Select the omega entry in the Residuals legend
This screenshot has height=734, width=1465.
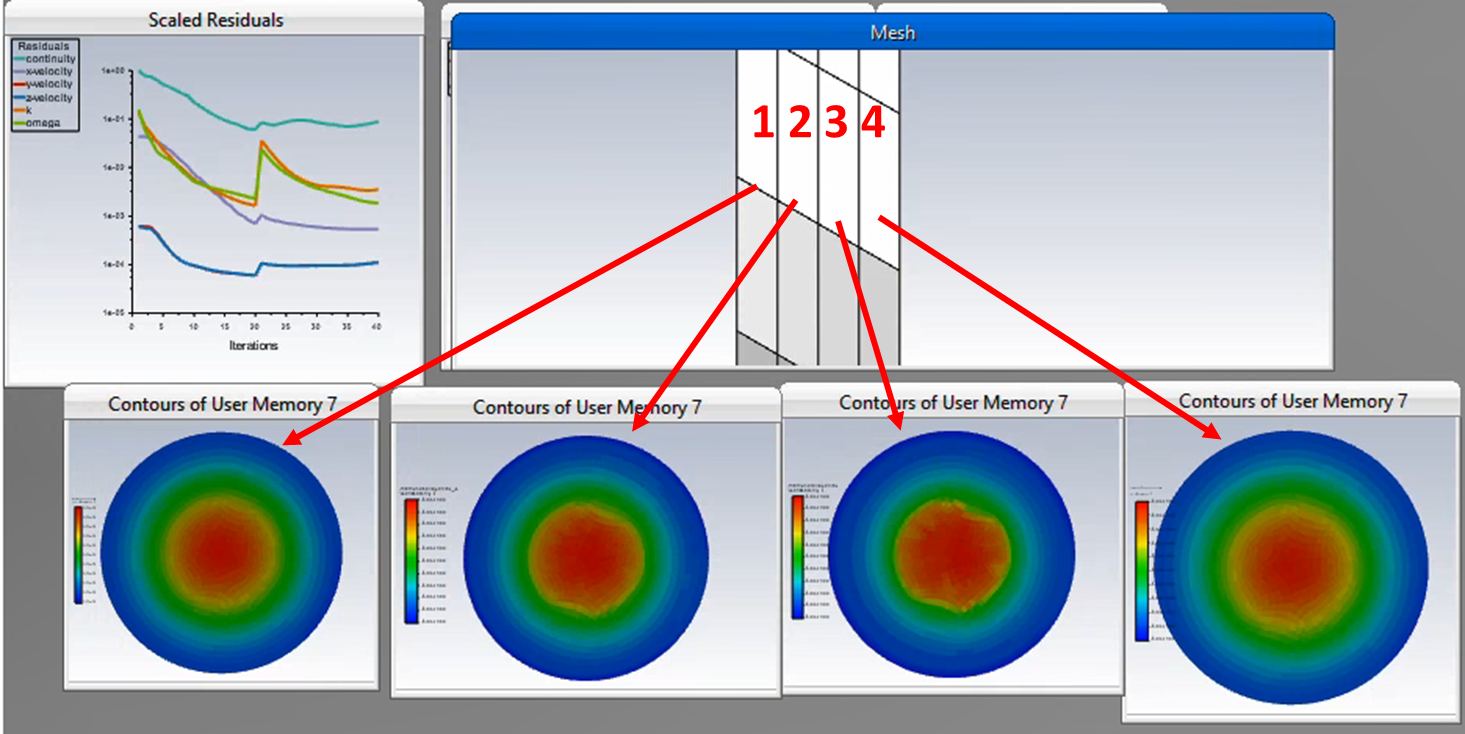pyautogui.click(x=43, y=123)
